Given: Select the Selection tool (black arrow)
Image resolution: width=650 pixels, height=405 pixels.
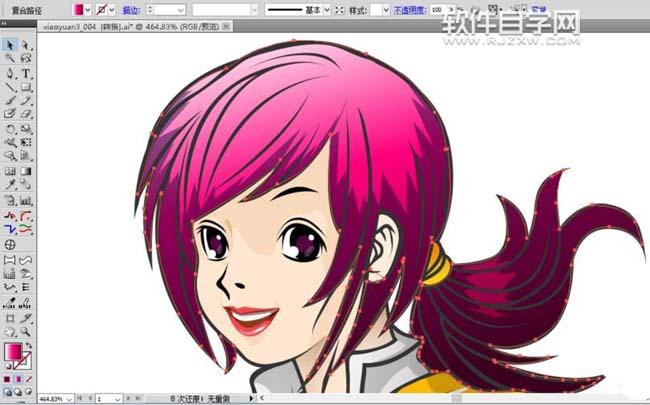Looking at the screenshot, I should pyautogui.click(x=10, y=45).
